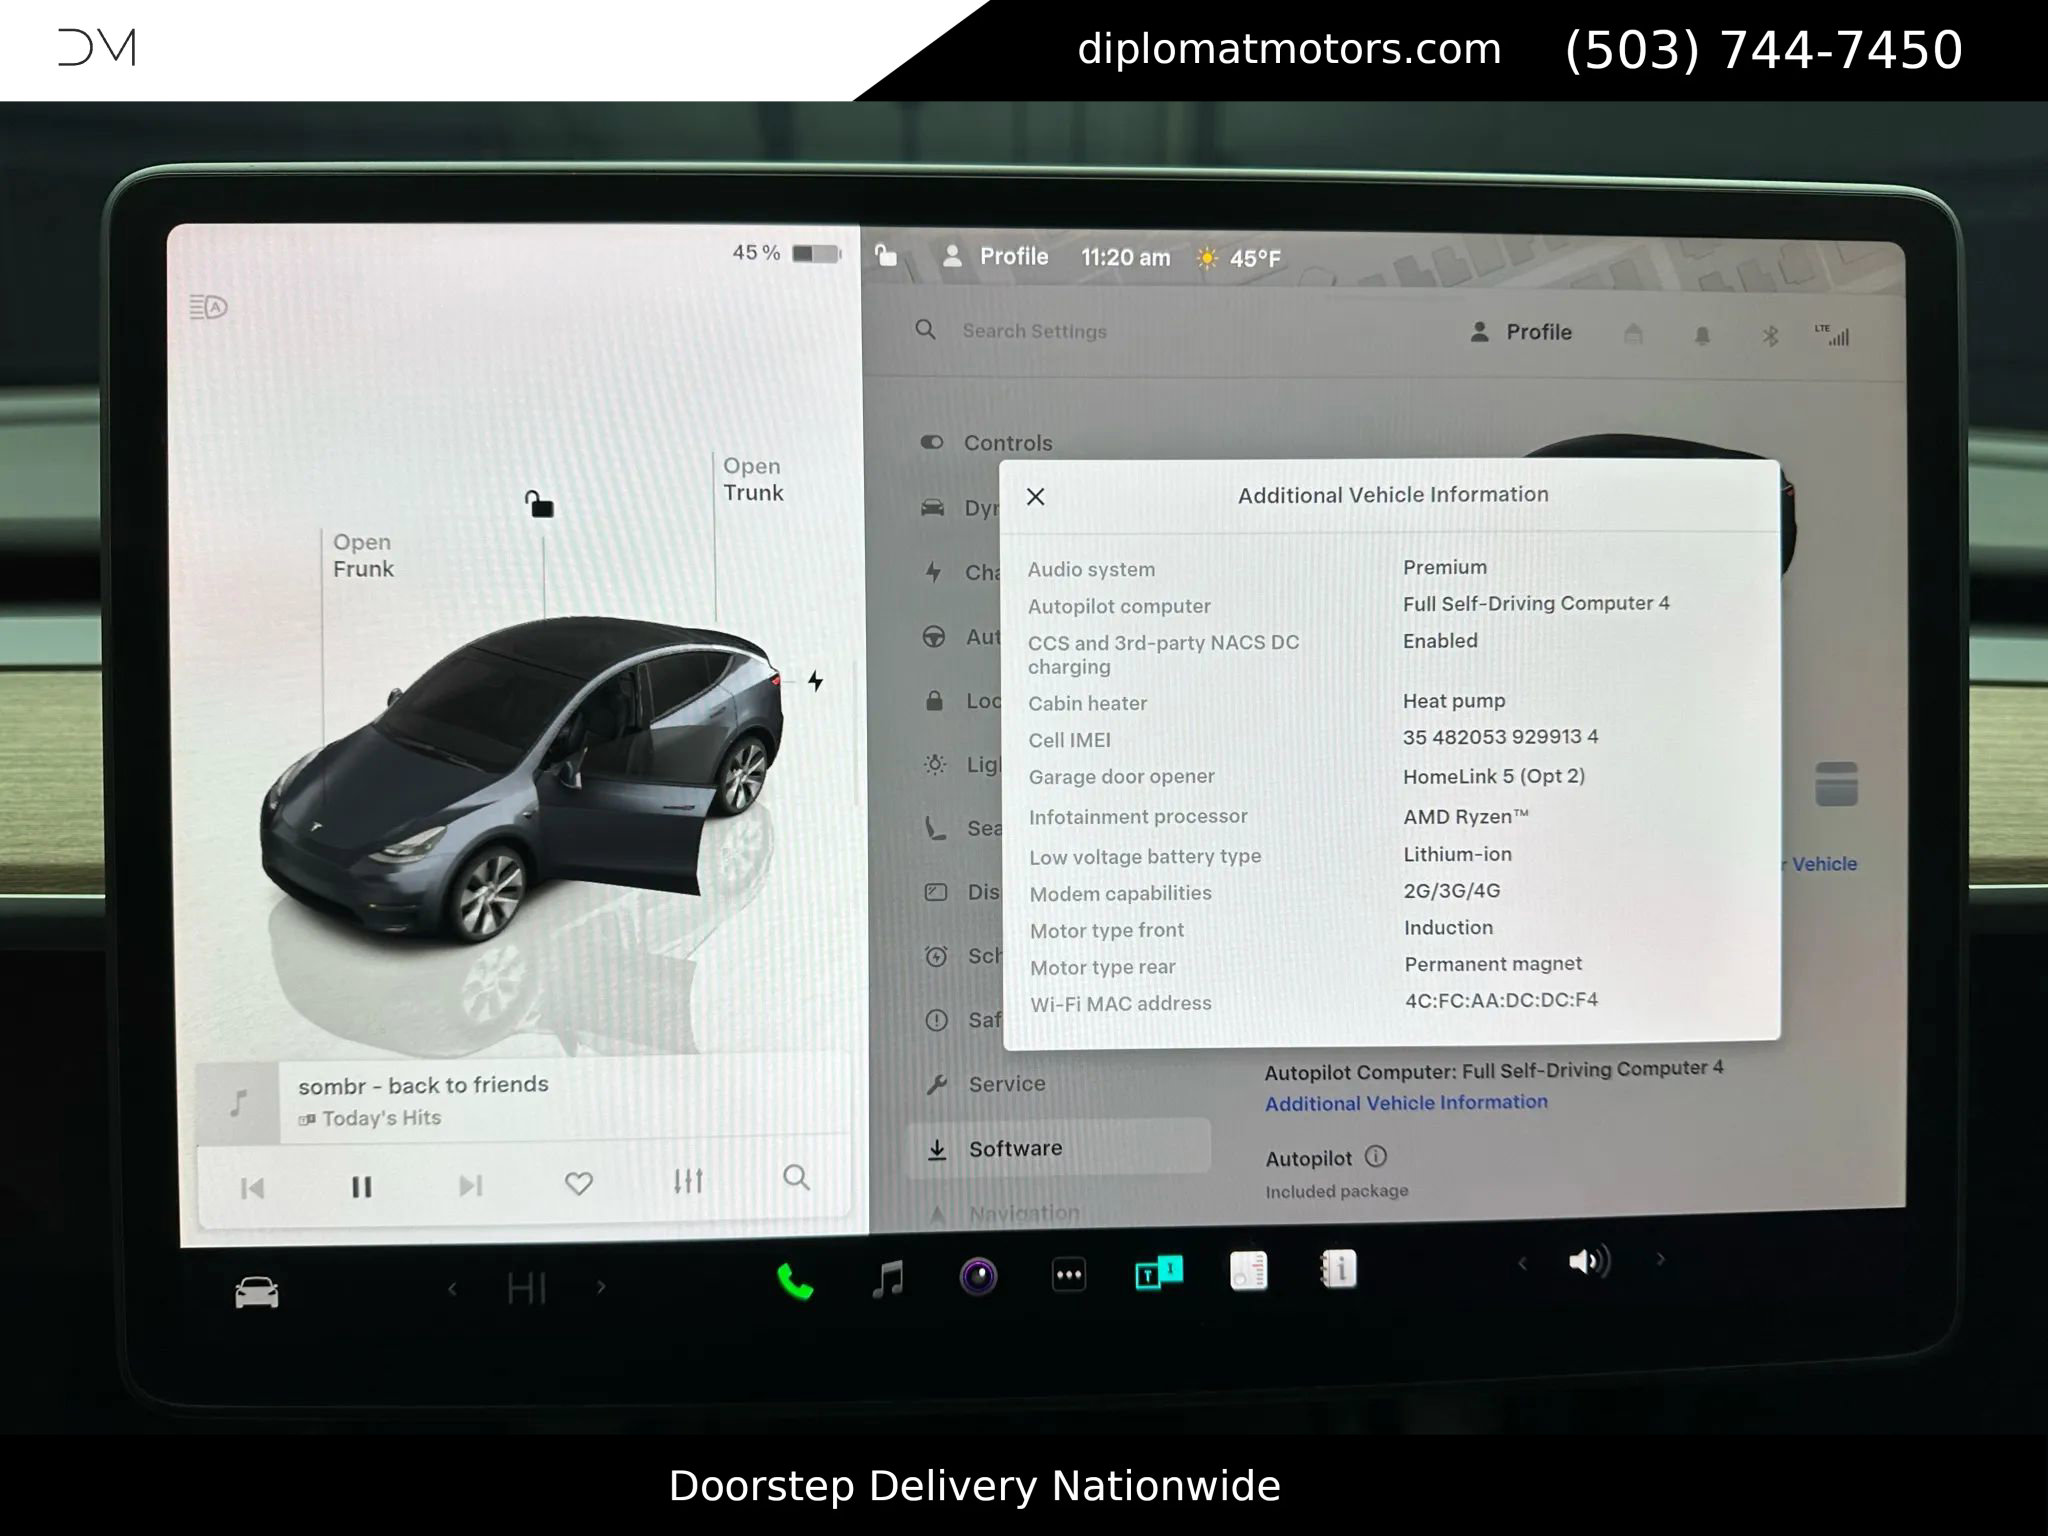Tap the HI temperature control
Screen dimensions: 2048x1536
pyautogui.click(x=527, y=1287)
